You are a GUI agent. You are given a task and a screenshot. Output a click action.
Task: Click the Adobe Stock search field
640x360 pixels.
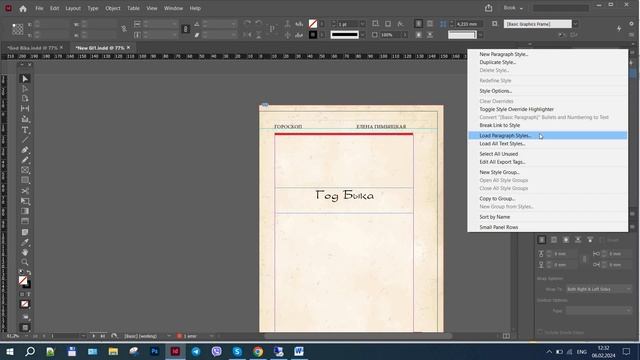point(560,8)
